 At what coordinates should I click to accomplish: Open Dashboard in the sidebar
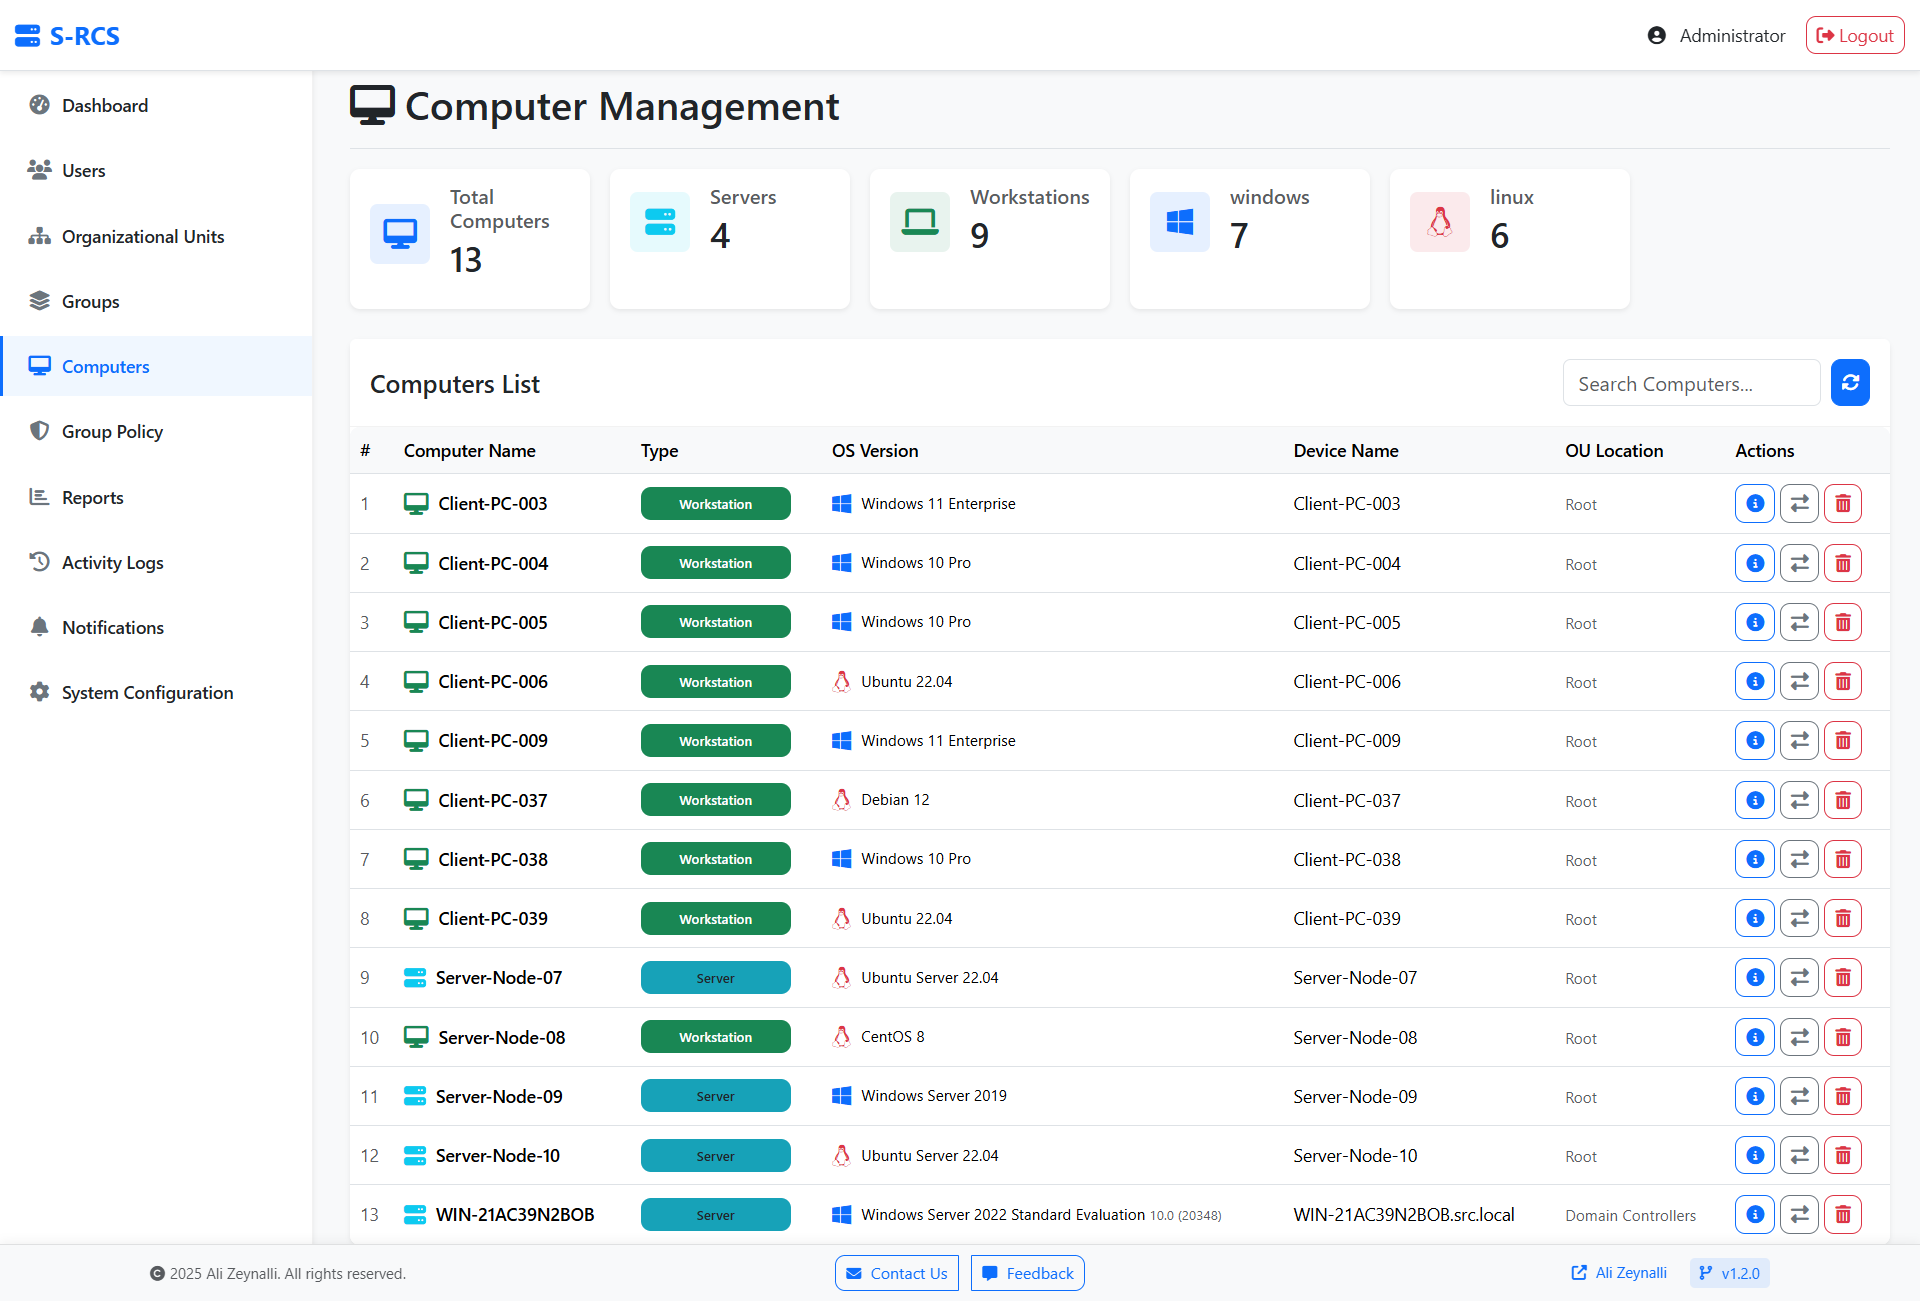(x=104, y=106)
